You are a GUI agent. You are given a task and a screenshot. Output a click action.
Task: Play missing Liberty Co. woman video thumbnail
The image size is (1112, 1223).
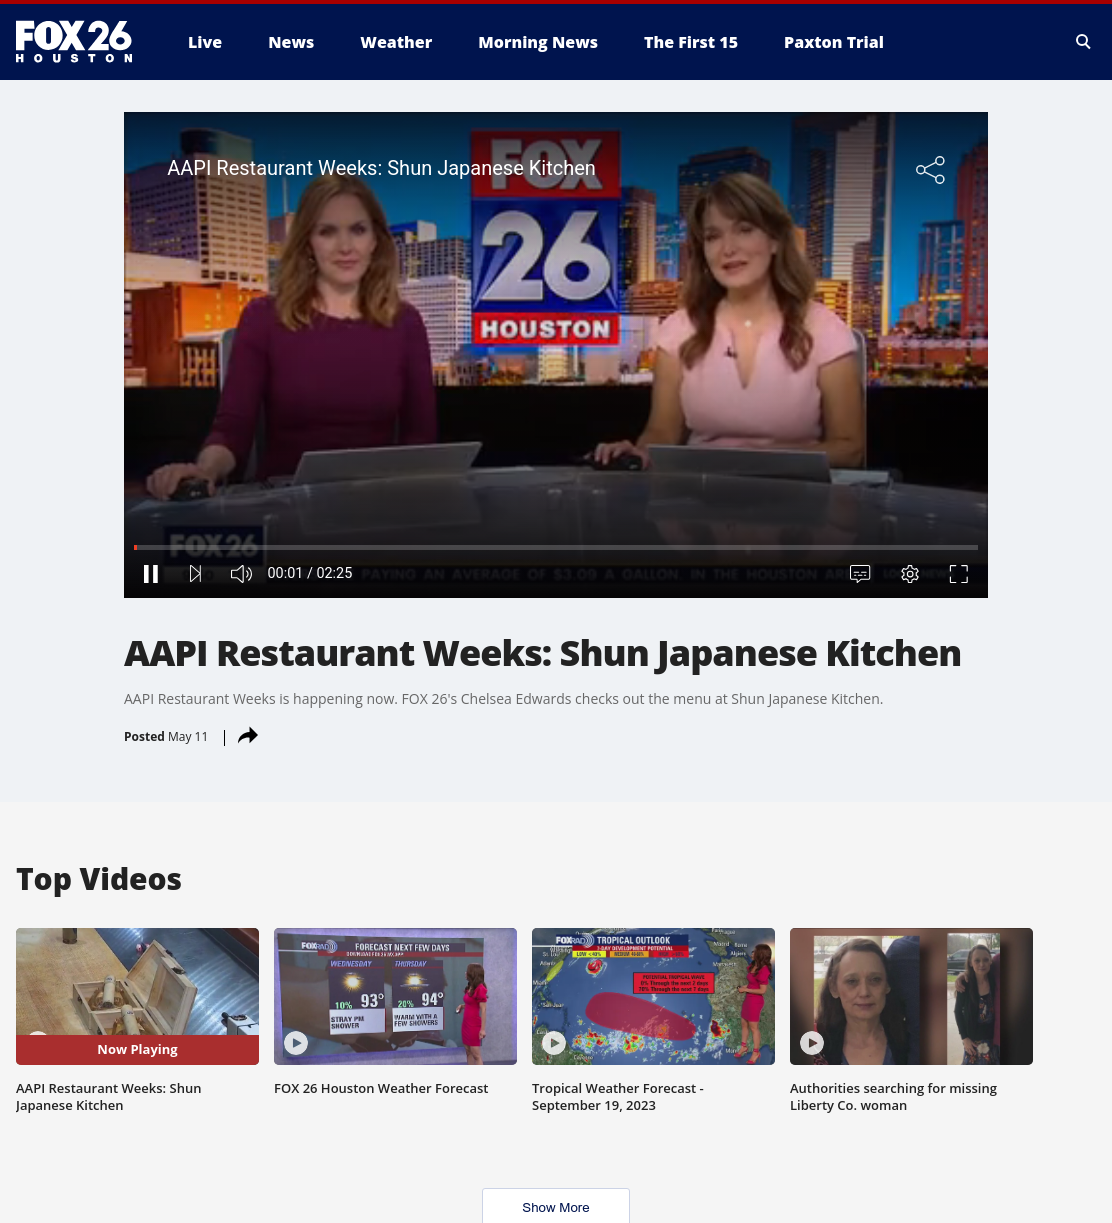pos(911,996)
